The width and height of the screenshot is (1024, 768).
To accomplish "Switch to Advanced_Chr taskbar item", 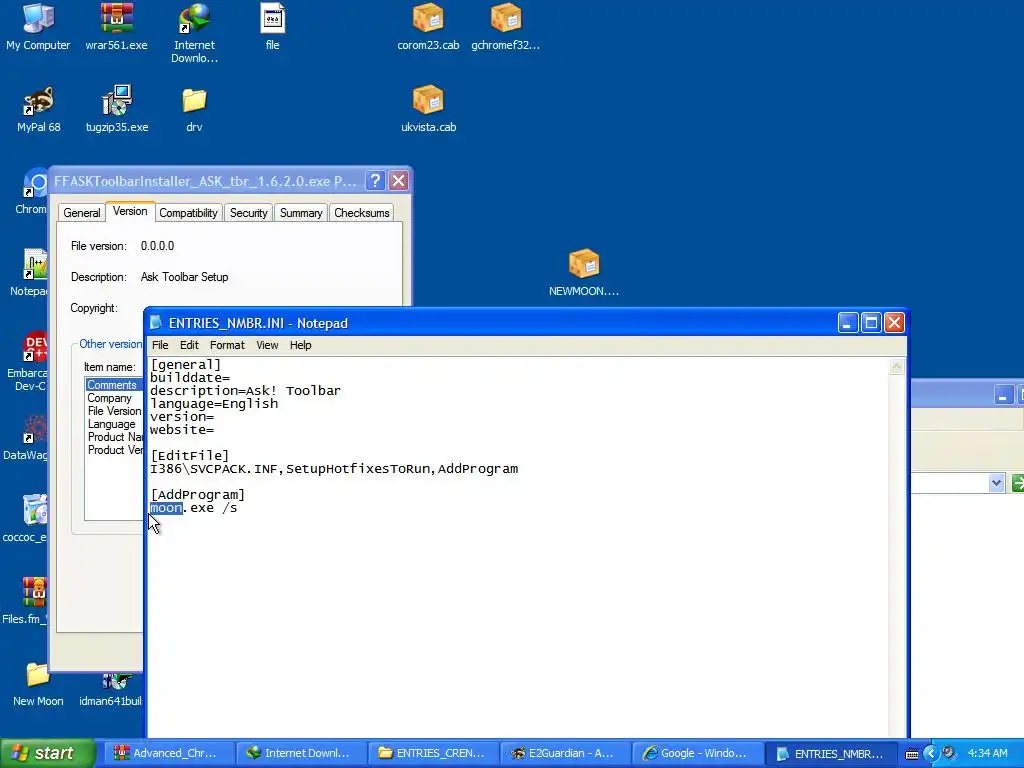I will tap(168, 753).
